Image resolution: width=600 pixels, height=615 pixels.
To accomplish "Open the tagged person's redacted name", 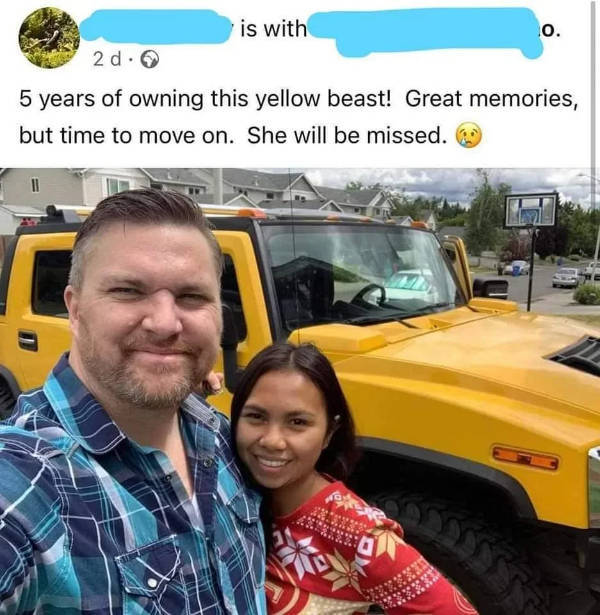I will coord(427,33).
